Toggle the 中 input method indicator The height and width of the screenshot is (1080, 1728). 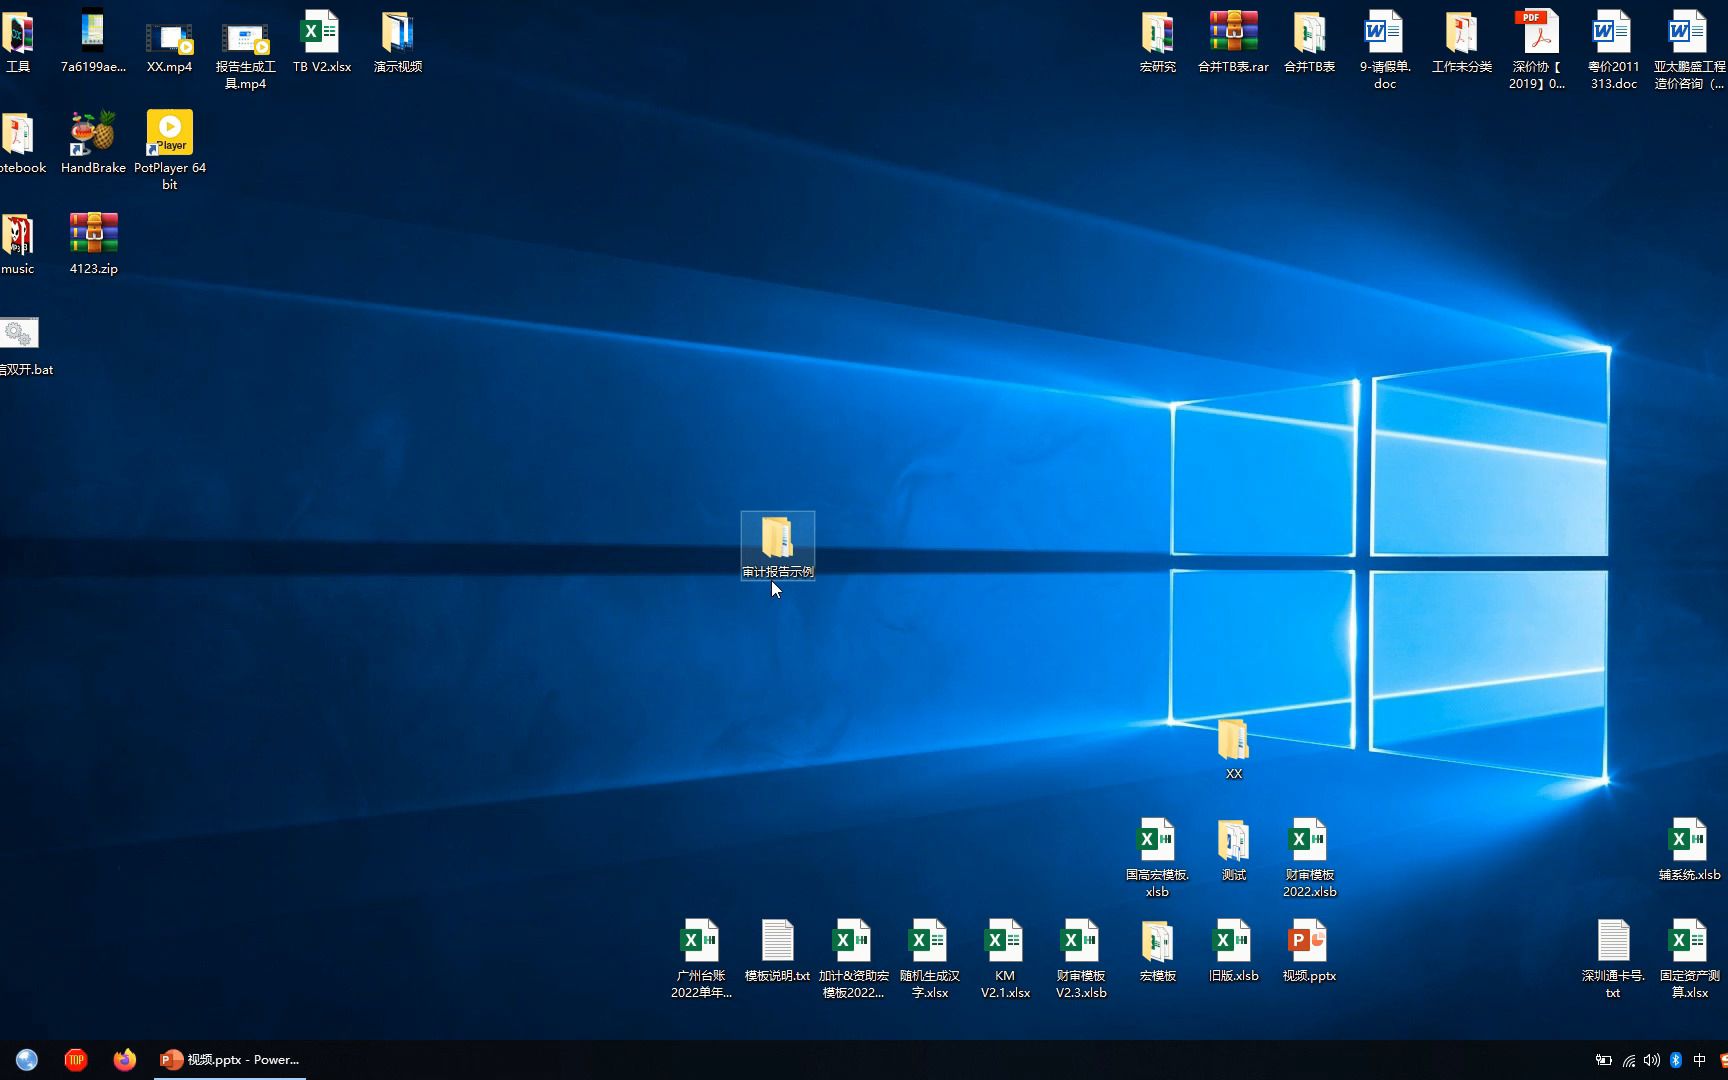click(x=1699, y=1060)
